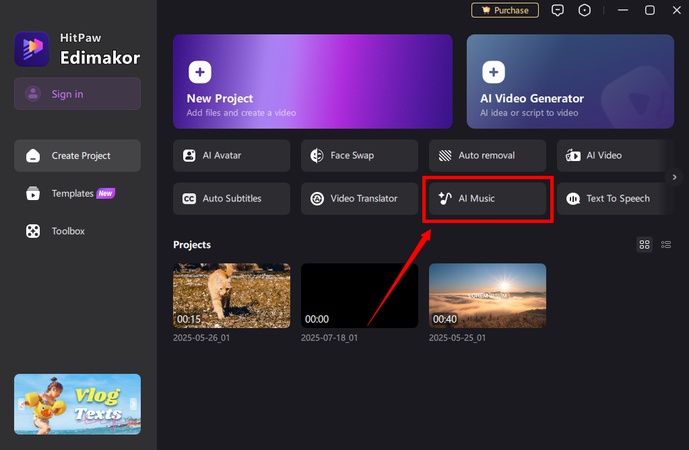Click project name 2025-07-18_01
Screen dimensions: 689x450
[329, 338]
